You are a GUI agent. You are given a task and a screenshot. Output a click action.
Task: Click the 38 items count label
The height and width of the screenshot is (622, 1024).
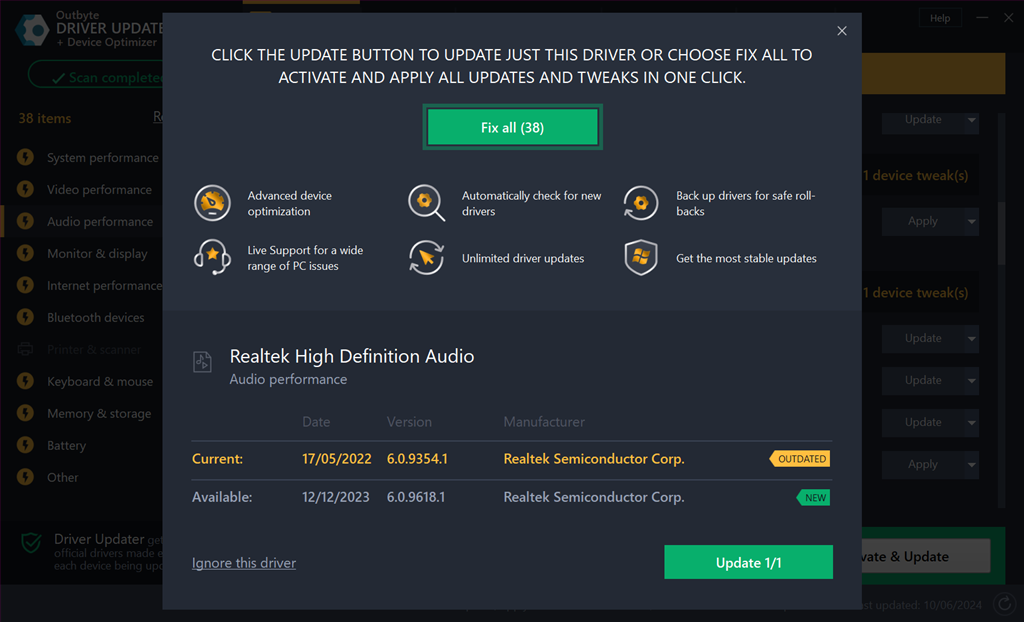tap(44, 118)
